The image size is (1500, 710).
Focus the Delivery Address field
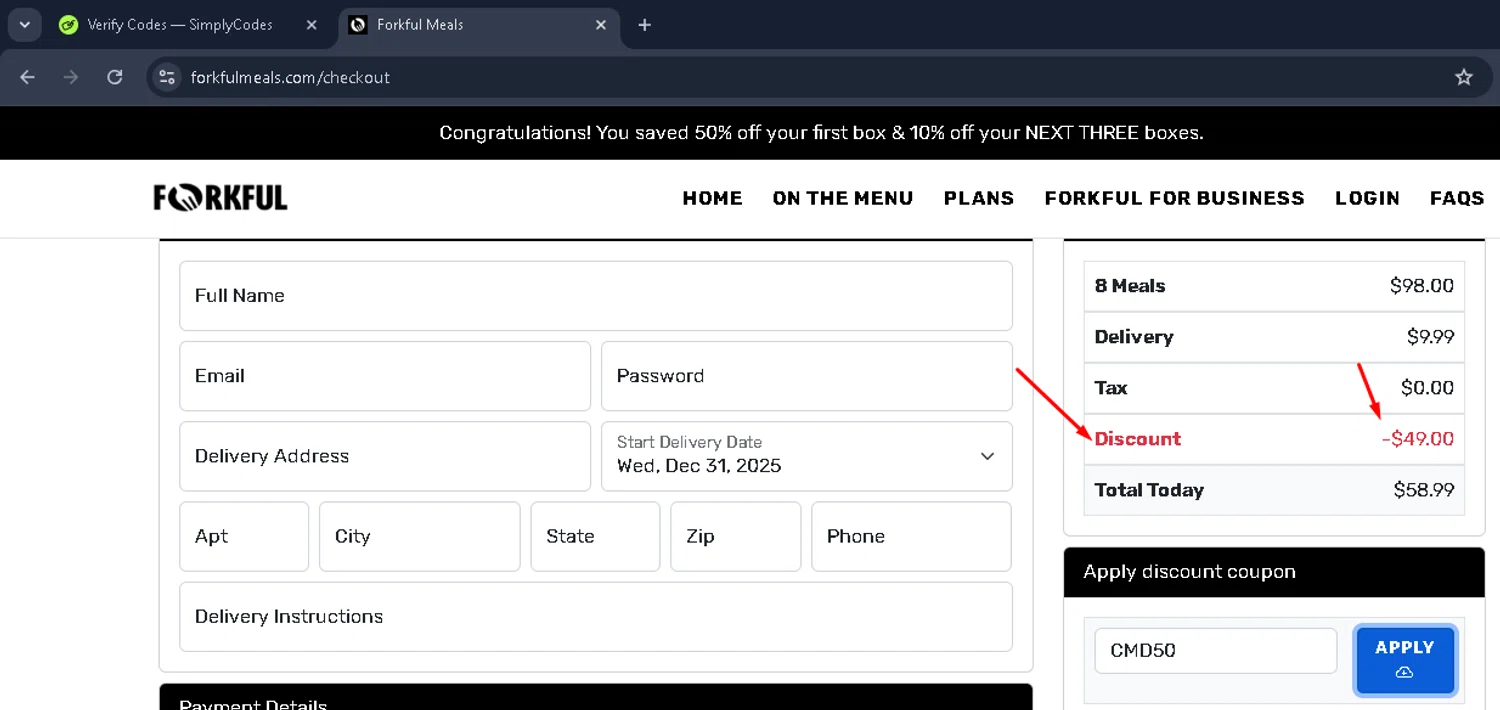[385, 456]
